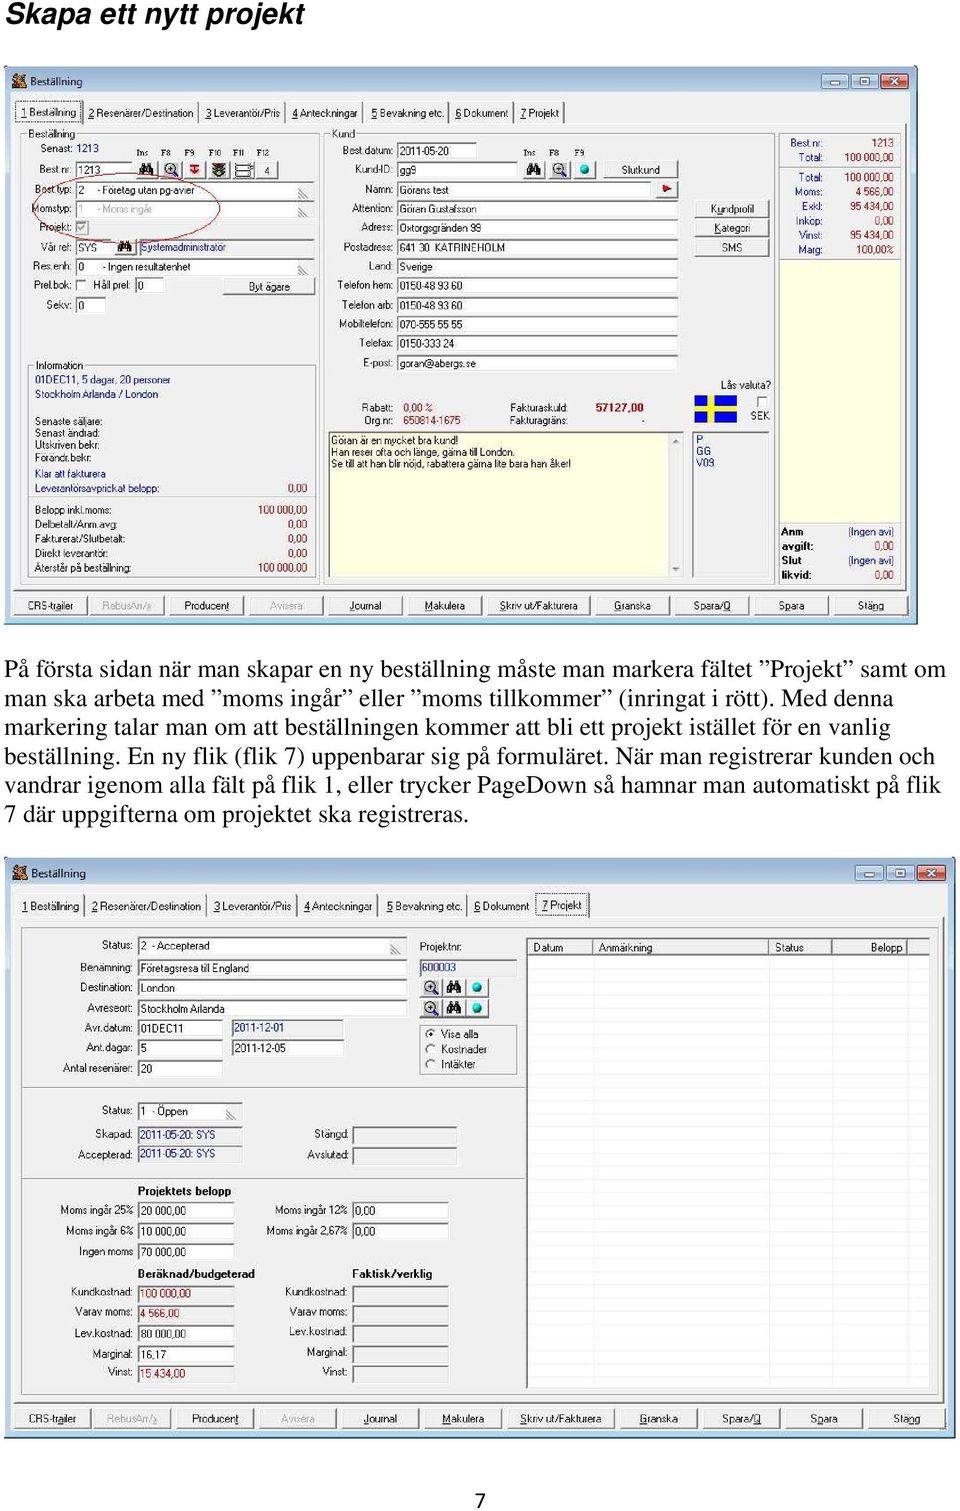Click the Swedish flag currency icon
Image resolution: width=960 pixels, height=1511 pixels.
715,409
